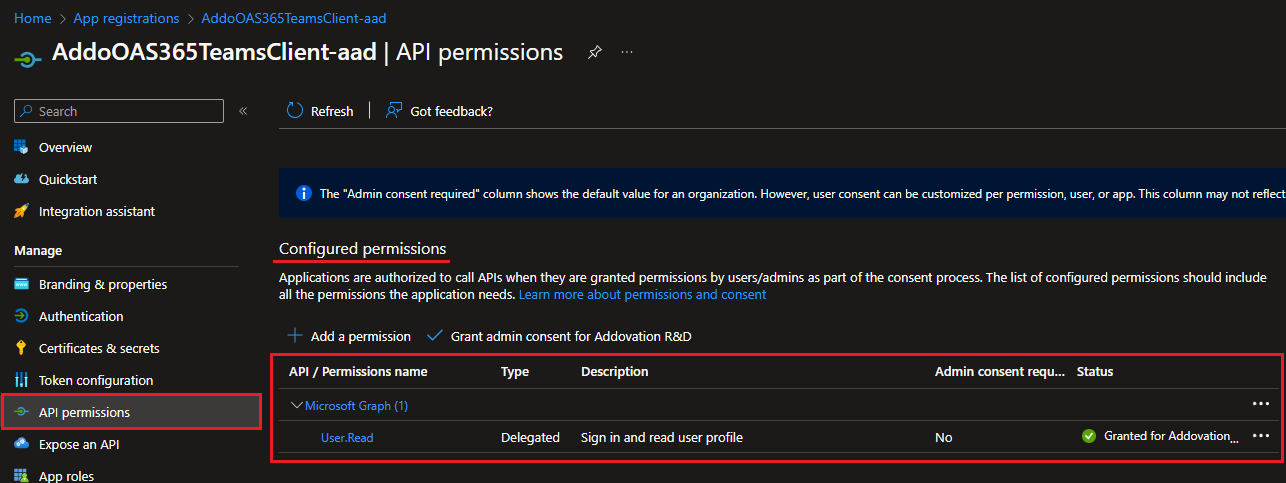The image size is (1286, 483).
Task: Open more options for User.Read row
Action: point(1260,436)
